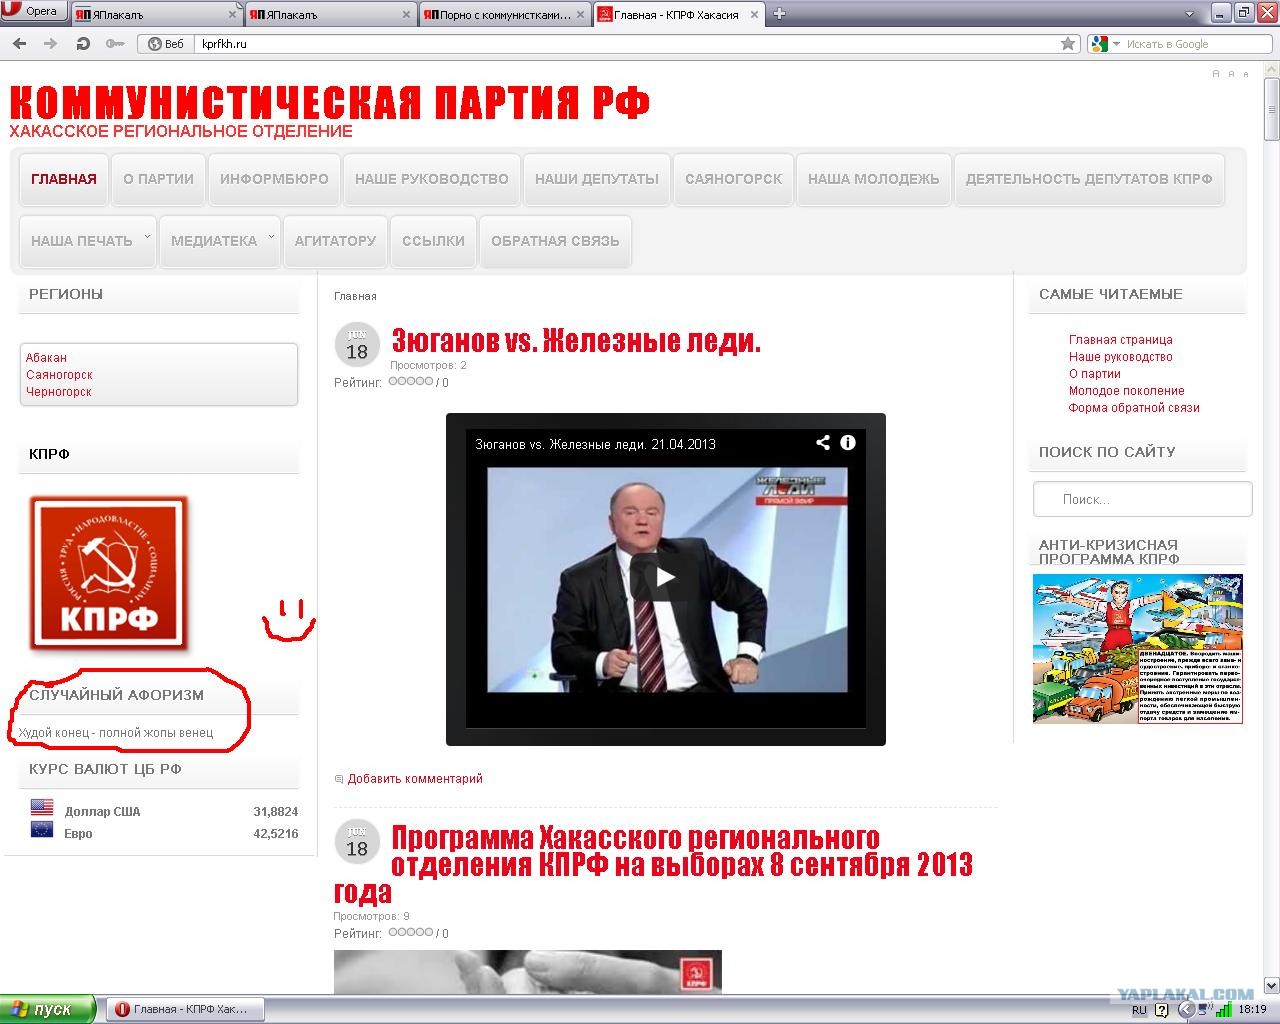Open the НАШЕ РУКОВОДСТВО menu item
Image resolution: width=1280 pixels, height=1024 pixels.
point(432,179)
